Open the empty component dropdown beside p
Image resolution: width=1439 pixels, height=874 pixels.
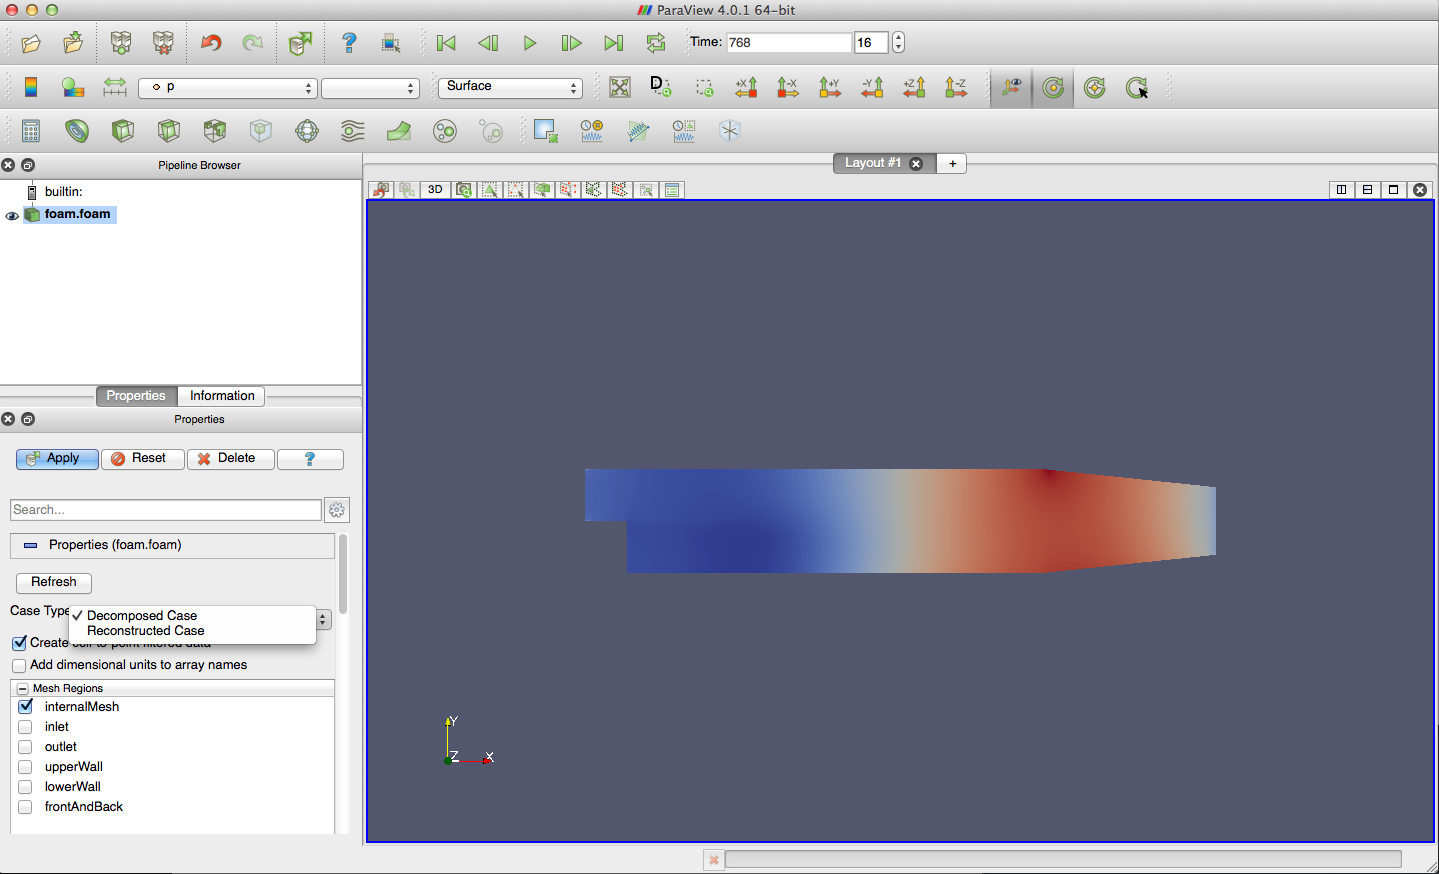point(370,88)
